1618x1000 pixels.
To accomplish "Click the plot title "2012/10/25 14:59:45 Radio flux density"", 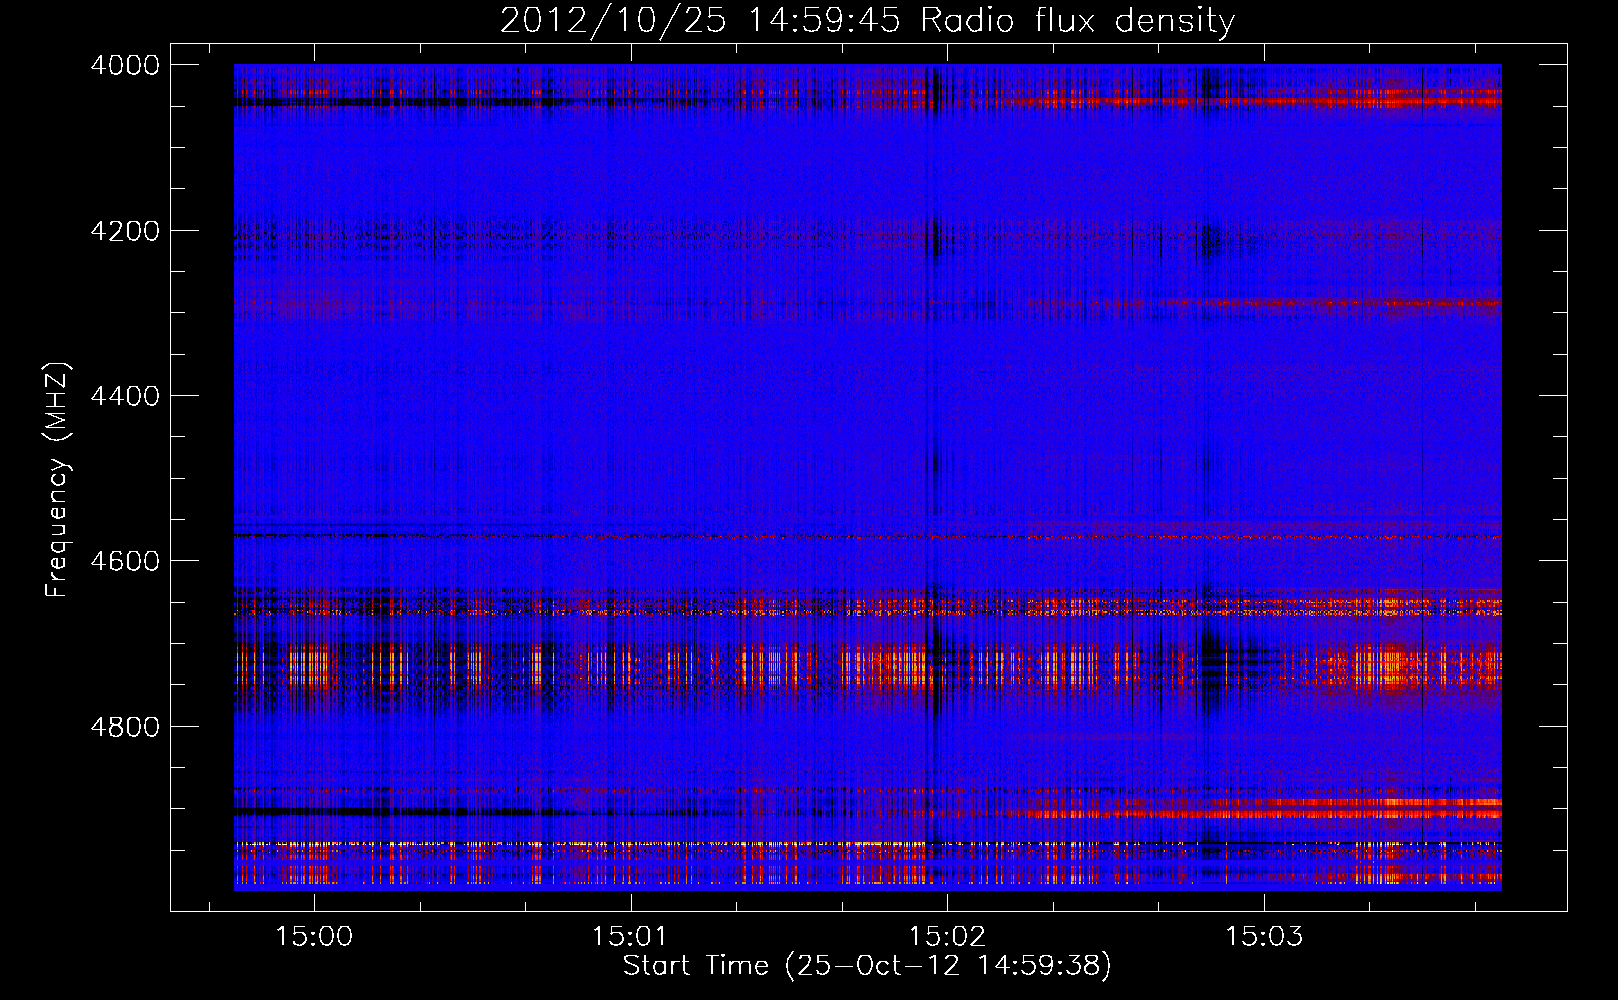I will [x=867, y=20].
